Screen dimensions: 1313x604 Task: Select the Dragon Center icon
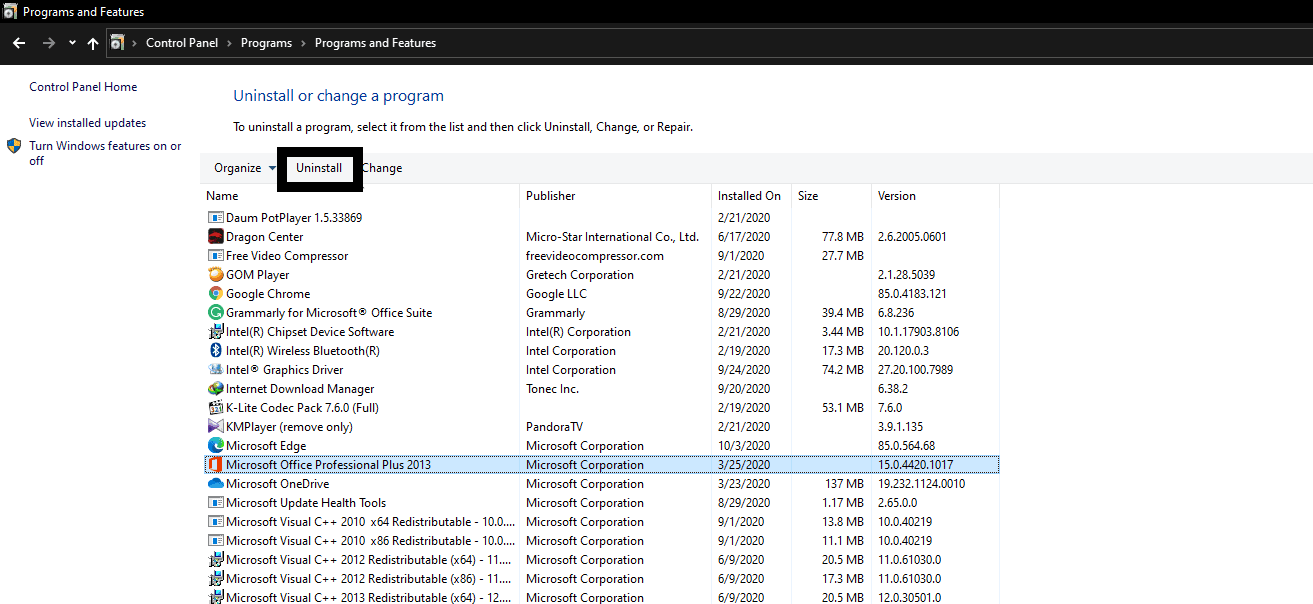(215, 237)
